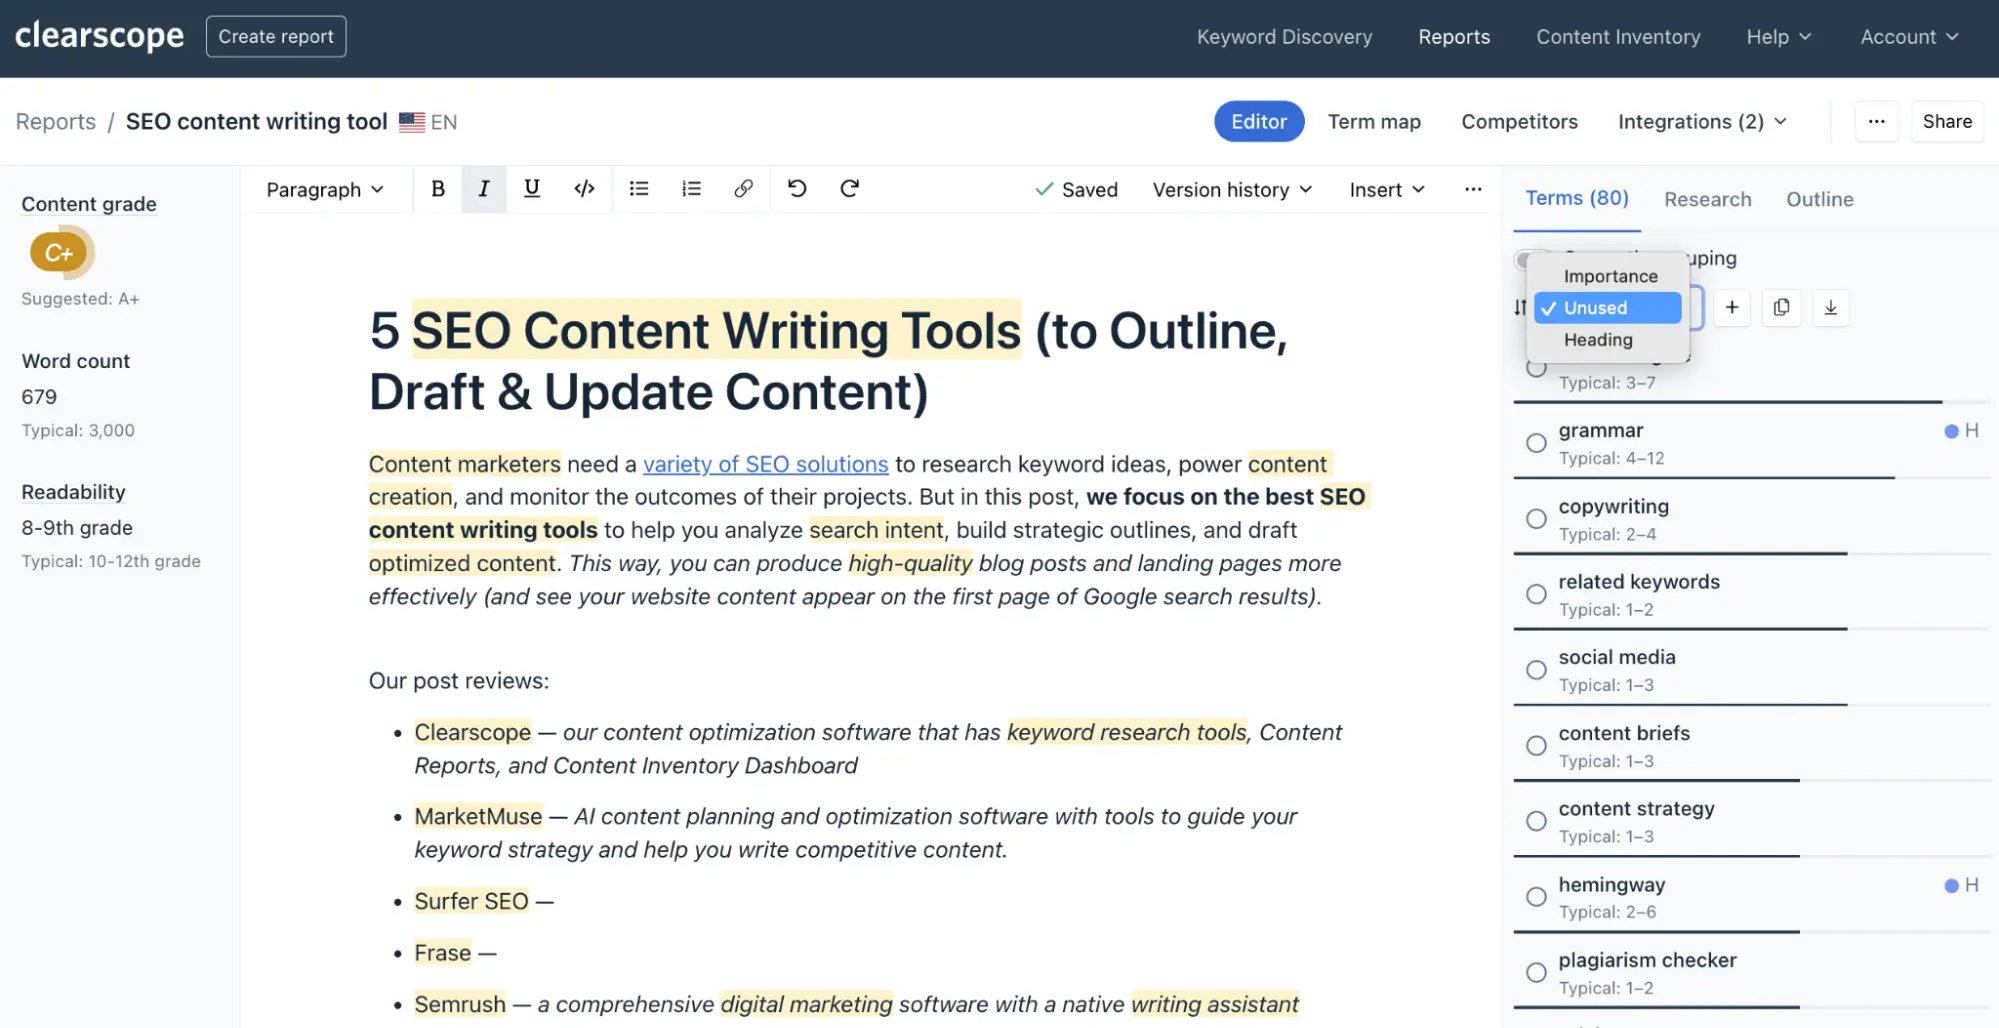Open the Help menu
The width and height of the screenshot is (1999, 1028).
click(x=1779, y=37)
